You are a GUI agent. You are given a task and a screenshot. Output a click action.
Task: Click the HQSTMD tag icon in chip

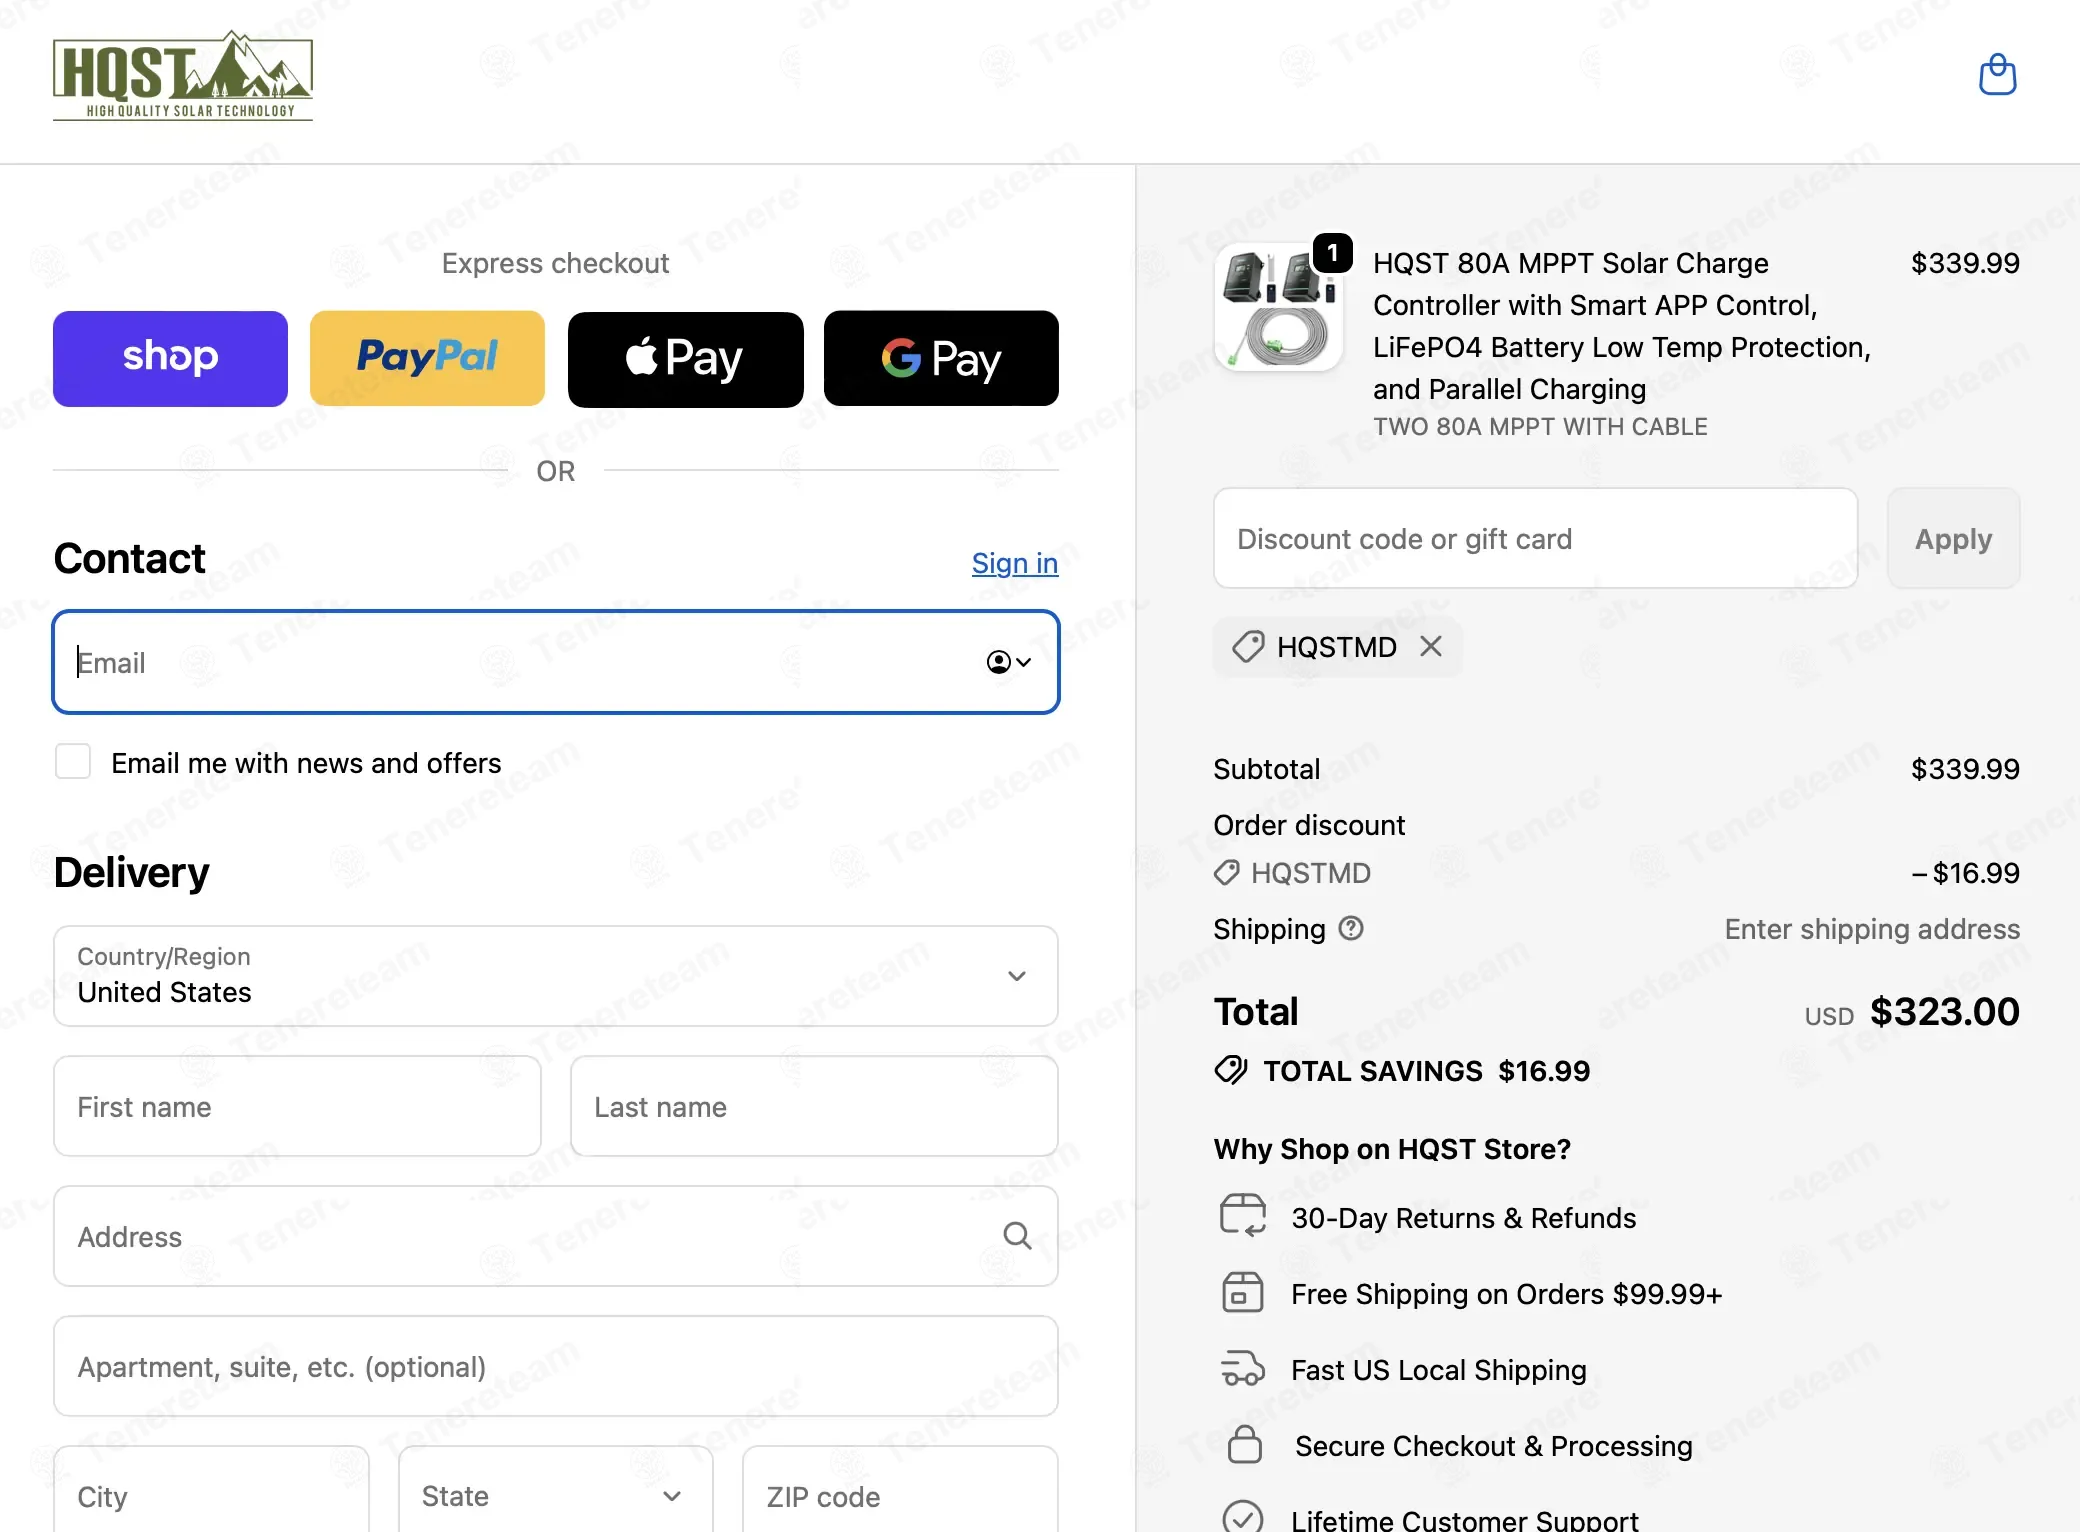coord(1247,647)
